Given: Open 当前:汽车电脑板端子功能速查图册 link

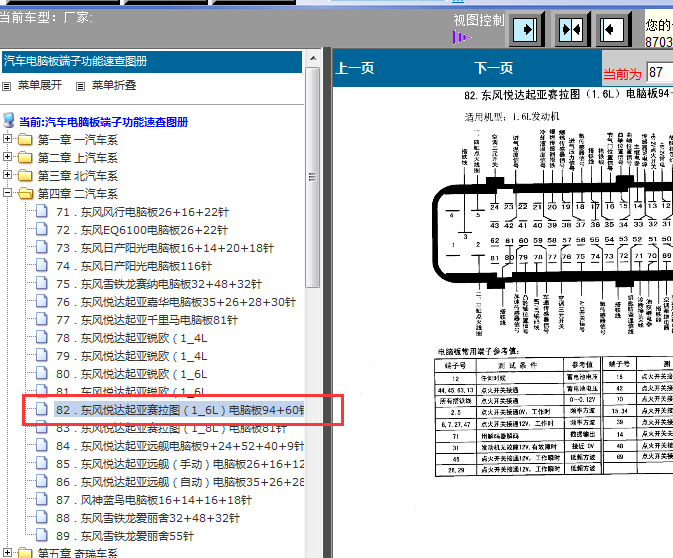Looking at the screenshot, I should tap(103, 122).
